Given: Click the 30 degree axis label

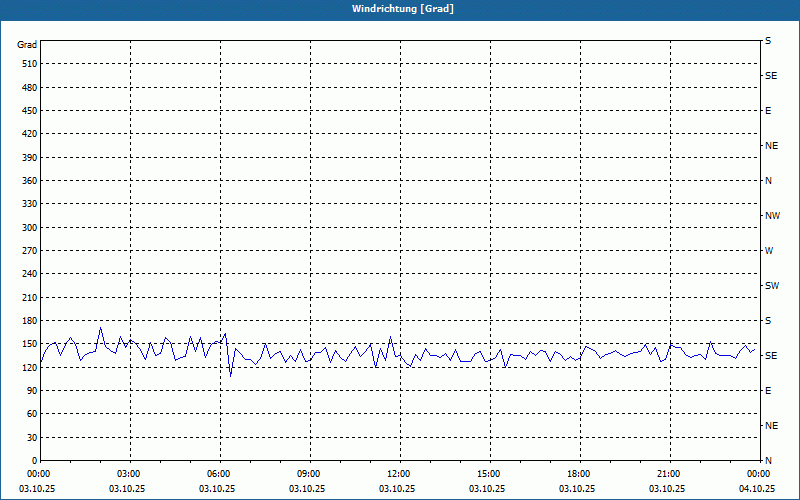Looking at the screenshot, I should click(x=32, y=438).
